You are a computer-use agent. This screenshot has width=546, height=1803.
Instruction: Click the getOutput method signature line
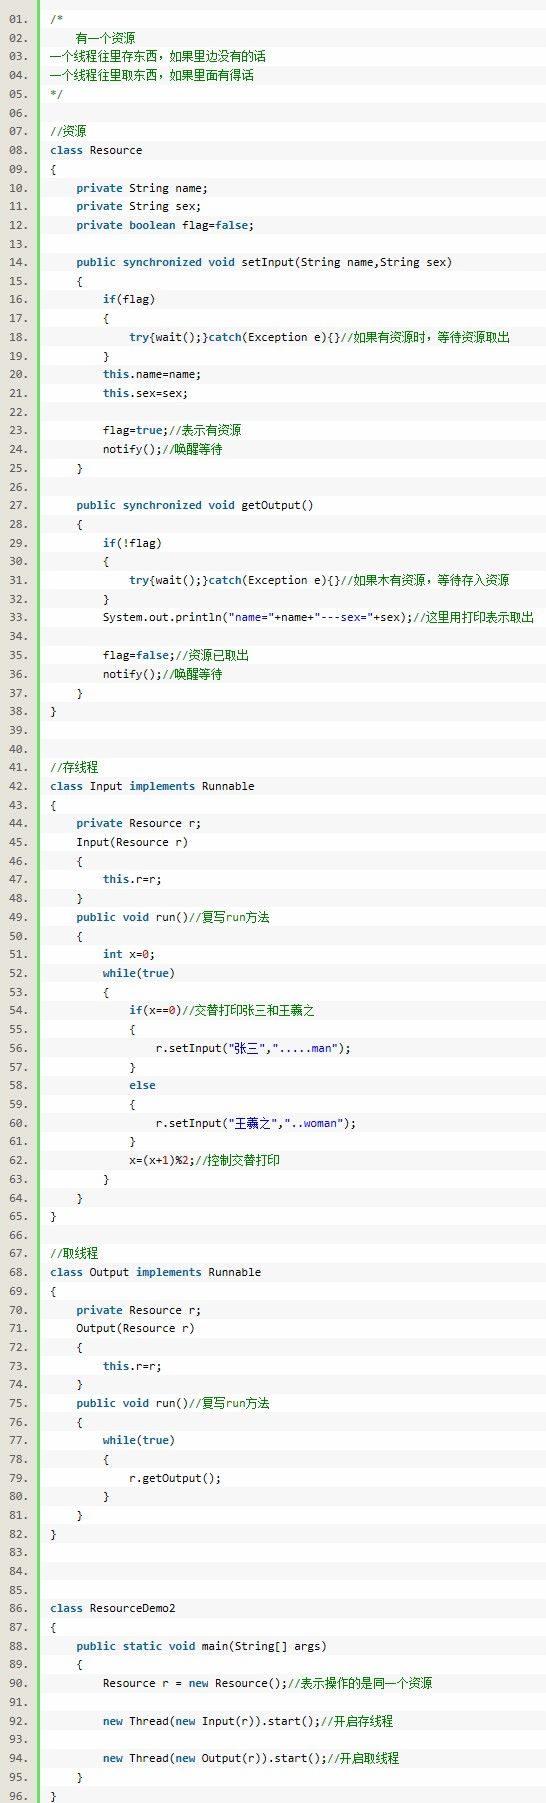[195, 505]
